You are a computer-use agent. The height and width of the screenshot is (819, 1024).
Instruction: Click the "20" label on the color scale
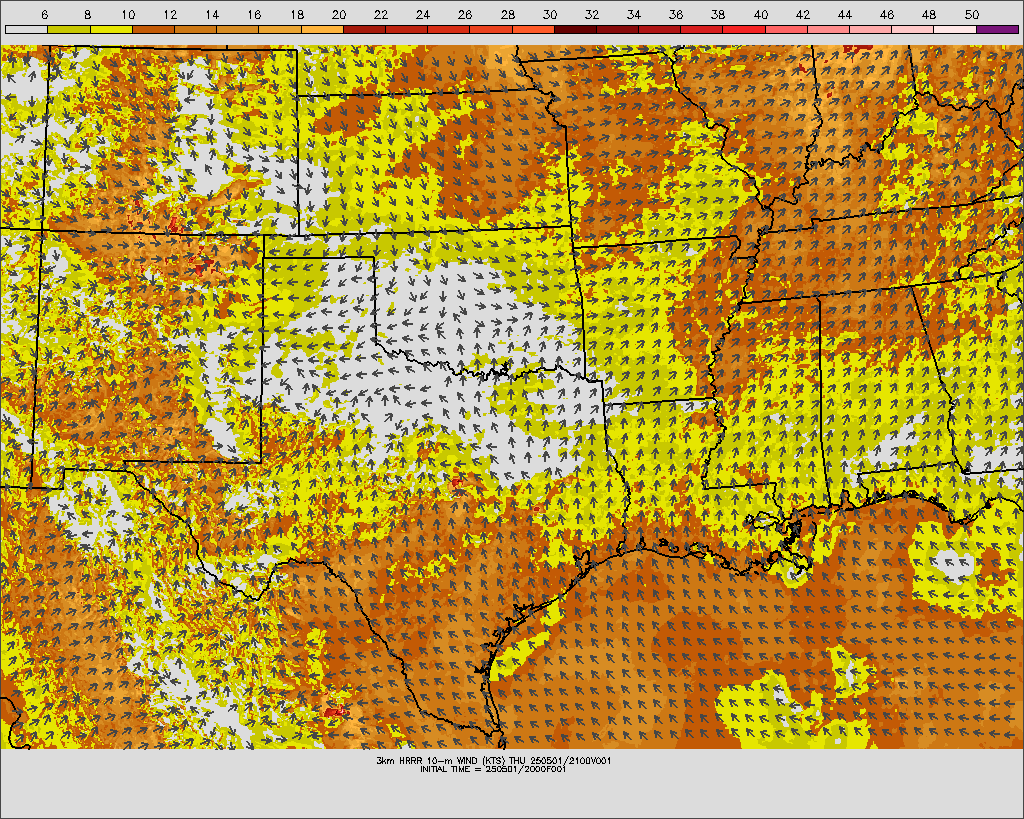click(338, 14)
